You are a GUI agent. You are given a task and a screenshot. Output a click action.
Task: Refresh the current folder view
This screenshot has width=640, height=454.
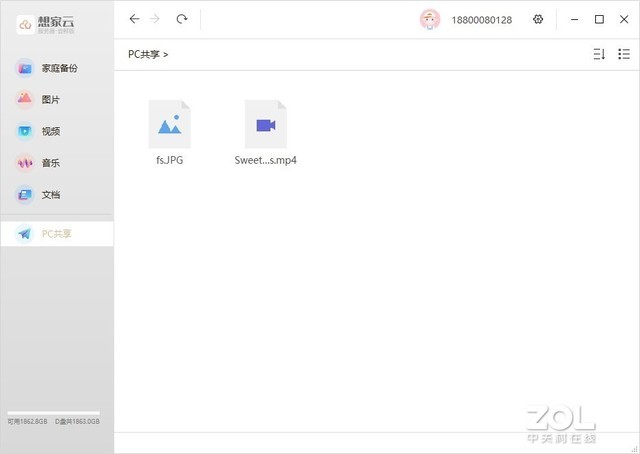click(182, 19)
